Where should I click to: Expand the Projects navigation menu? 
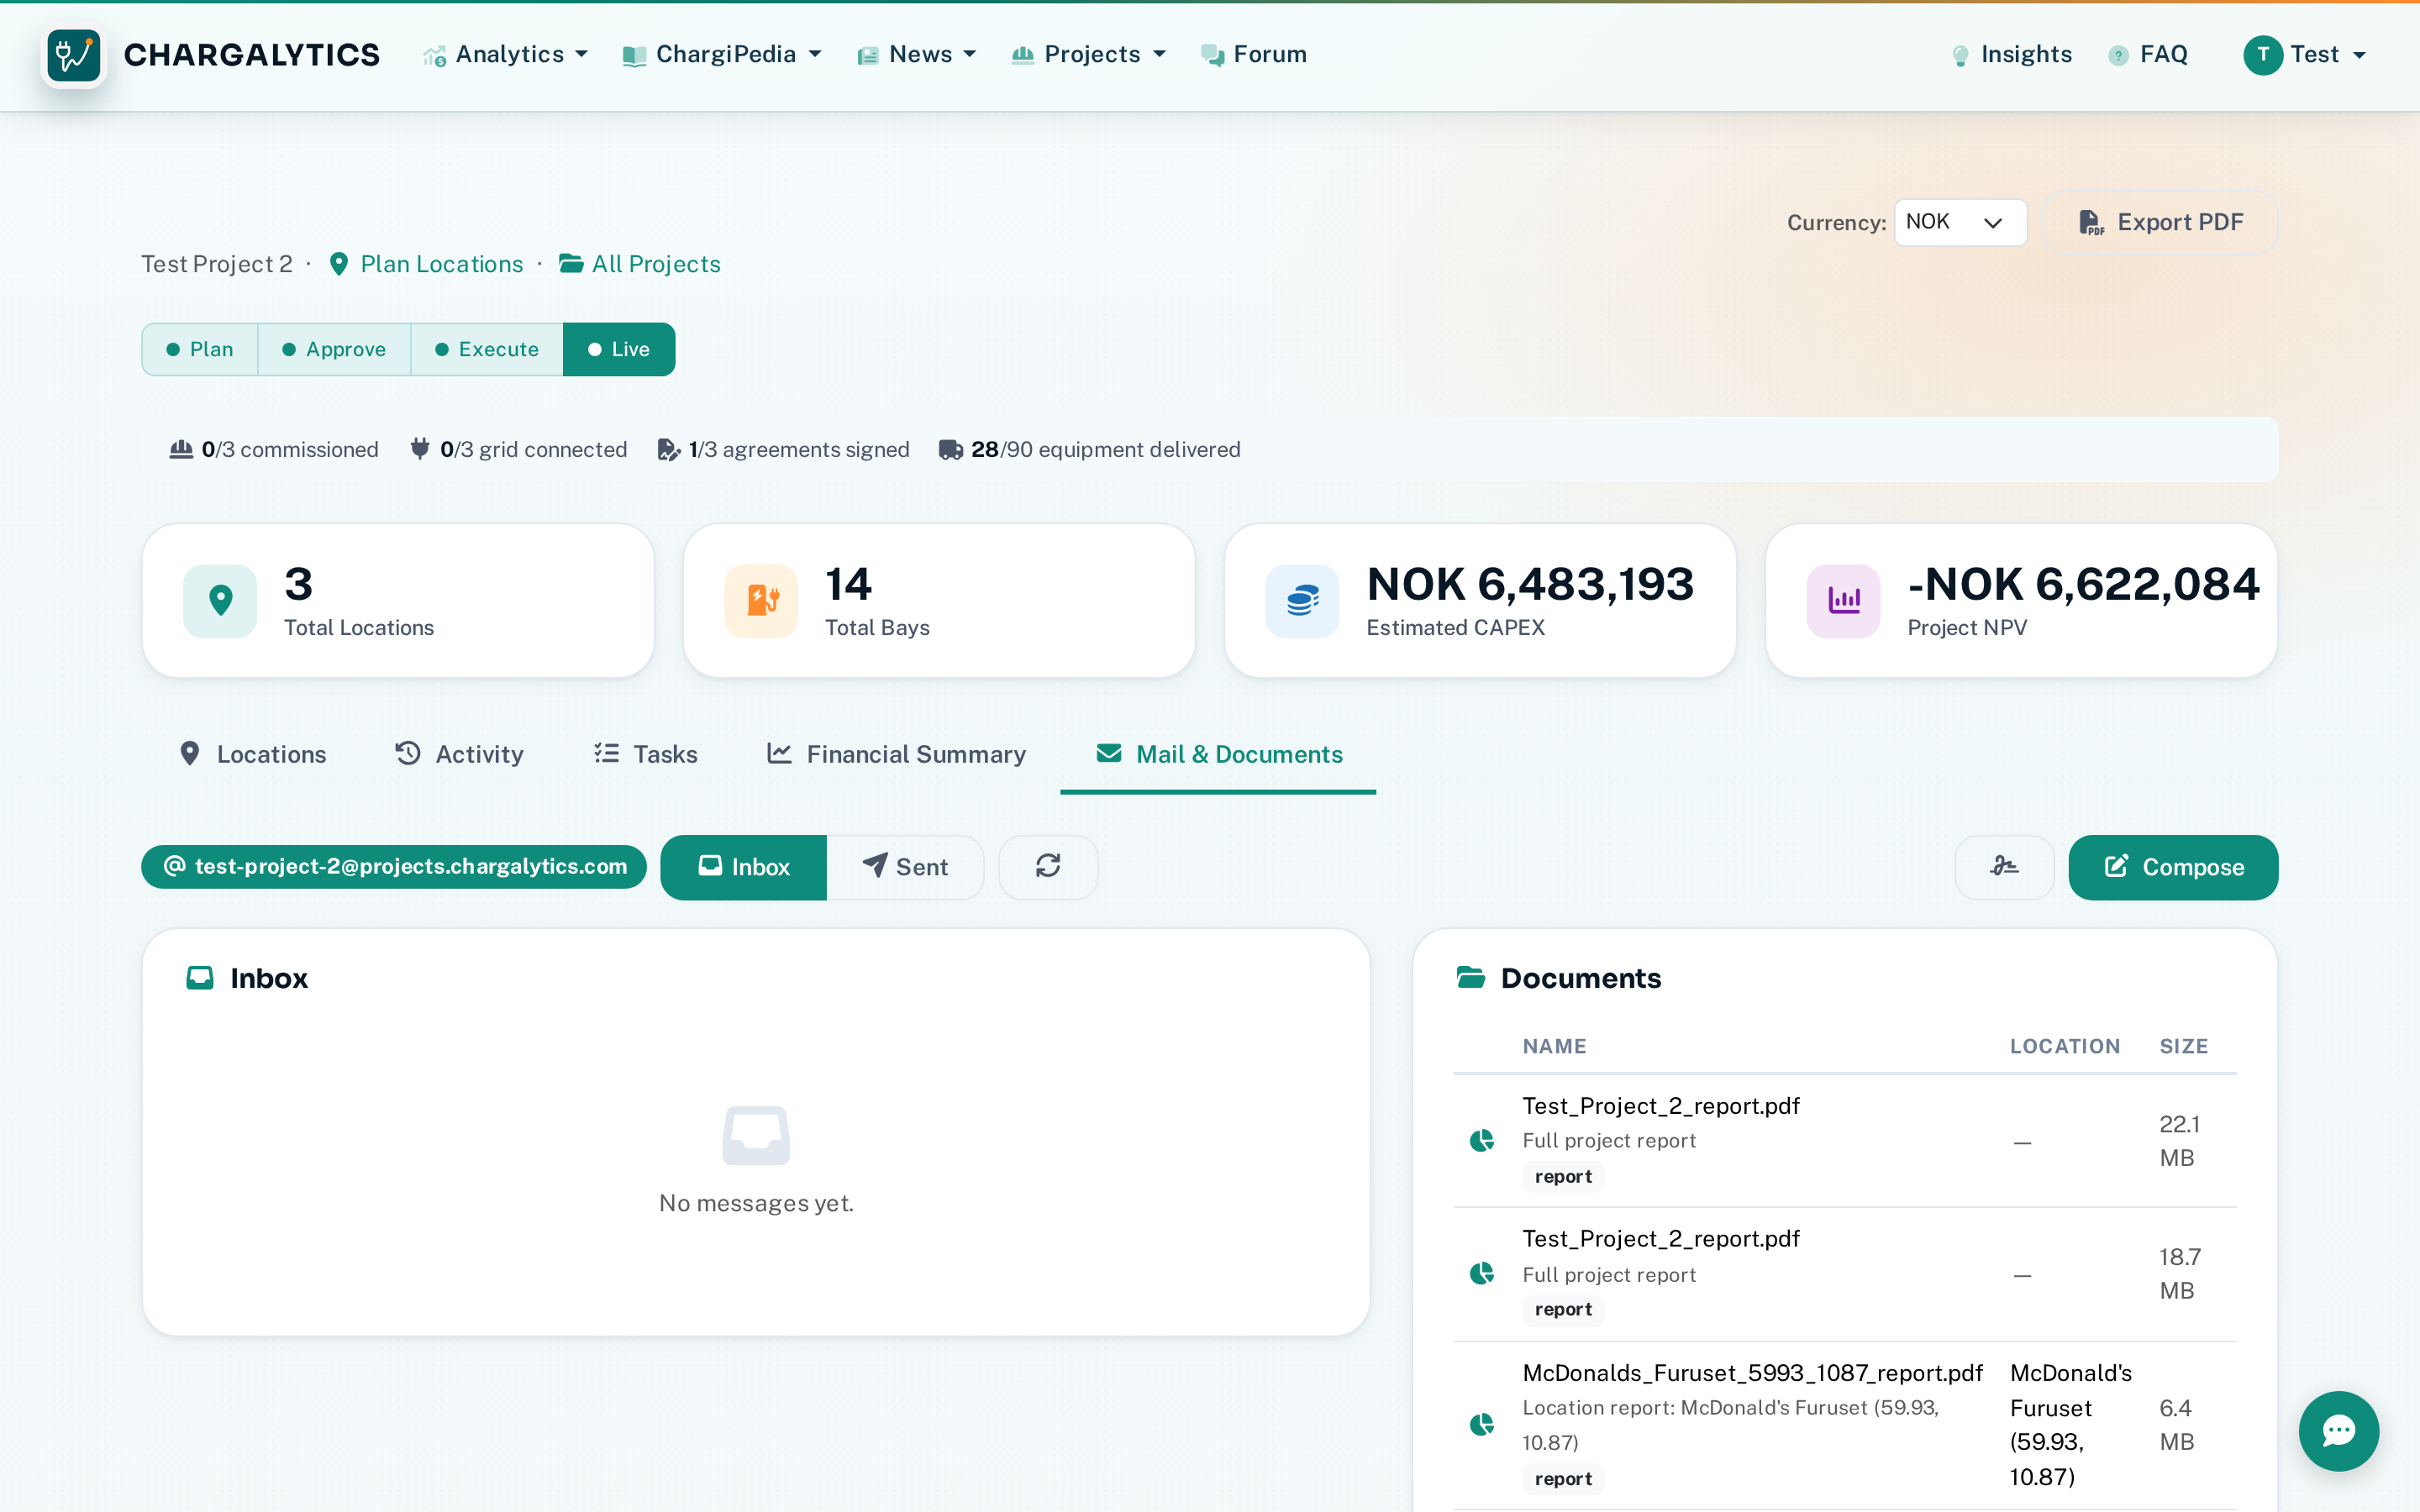pos(1089,55)
